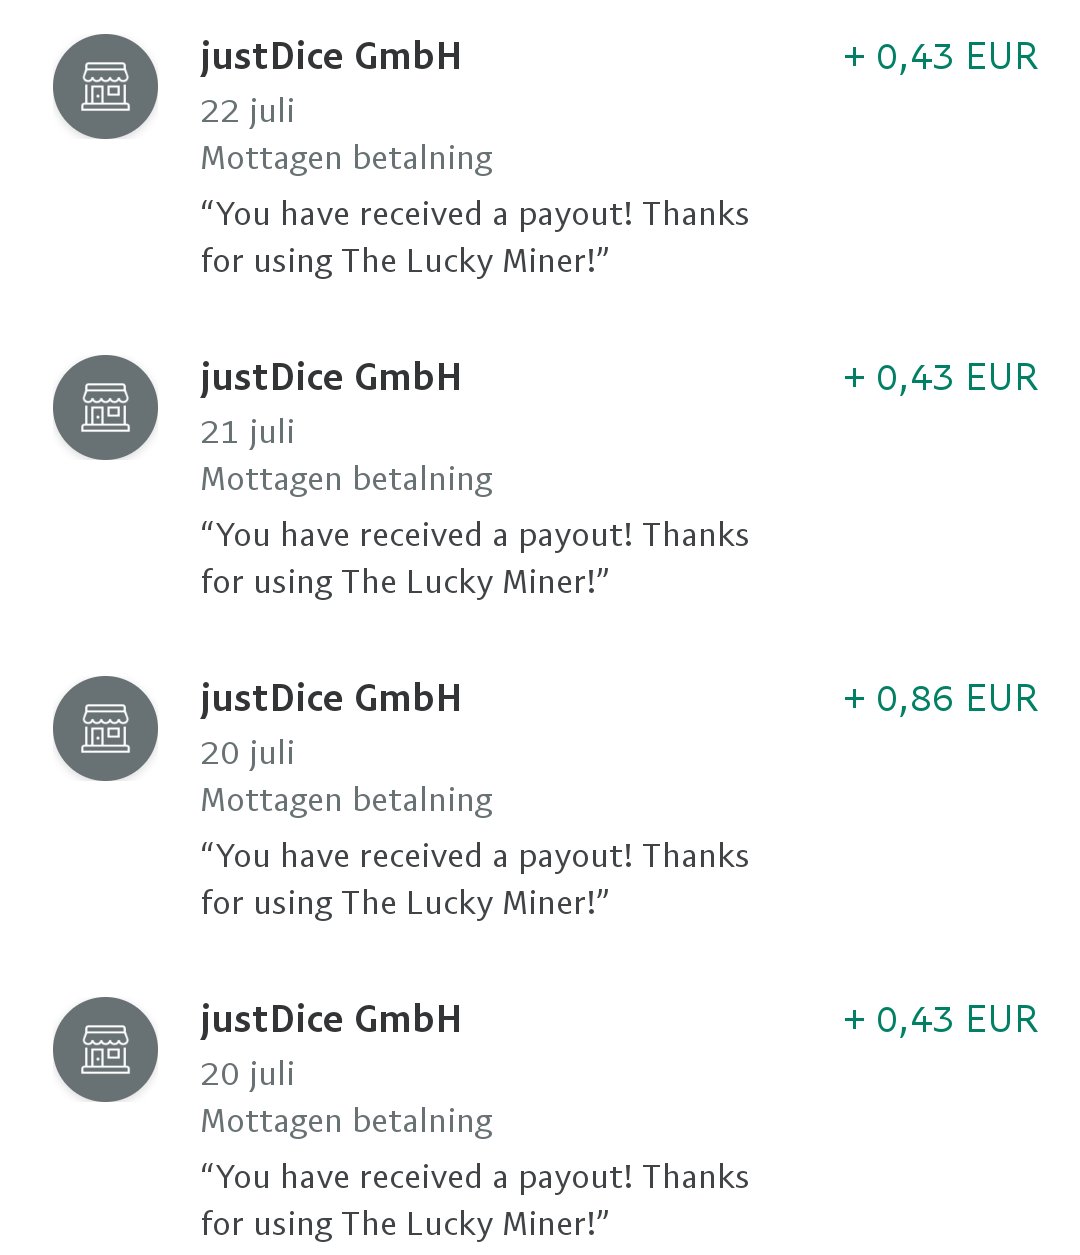Click the store icon for the 22 juli payment
This screenshot has height=1255, width=1080.
pos(105,87)
